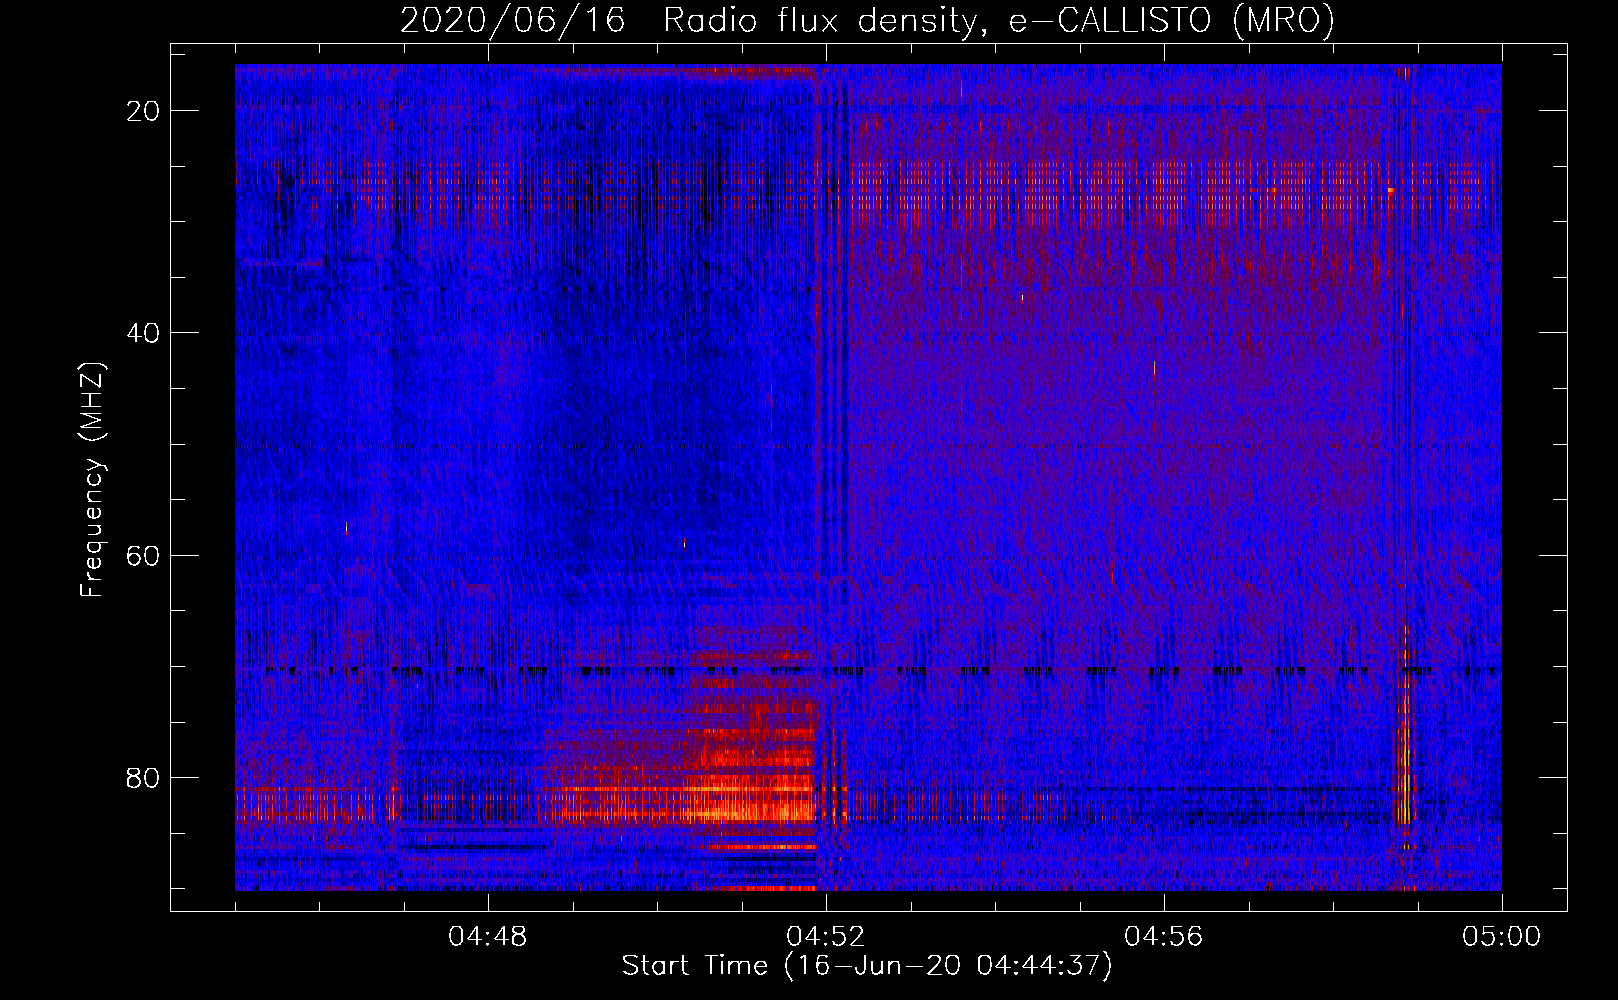Screen dimensions: 1618x1000
Task: Click the 04:52 time tick label
Action: pyautogui.click(x=826, y=937)
